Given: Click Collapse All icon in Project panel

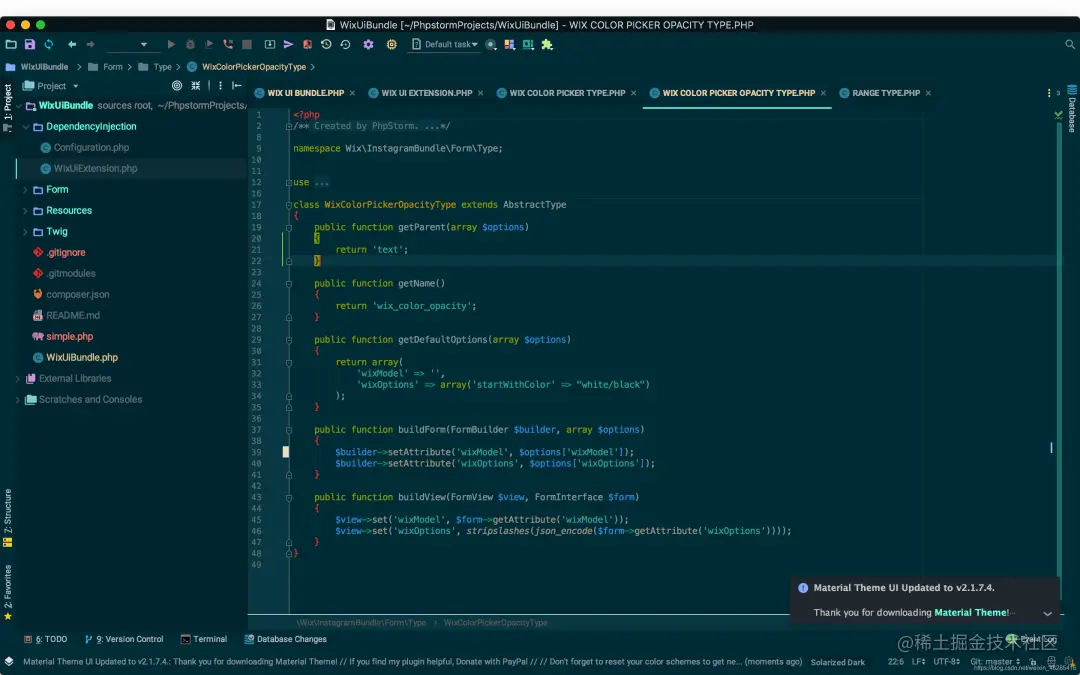Looking at the screenshot, I should point(196,85).
